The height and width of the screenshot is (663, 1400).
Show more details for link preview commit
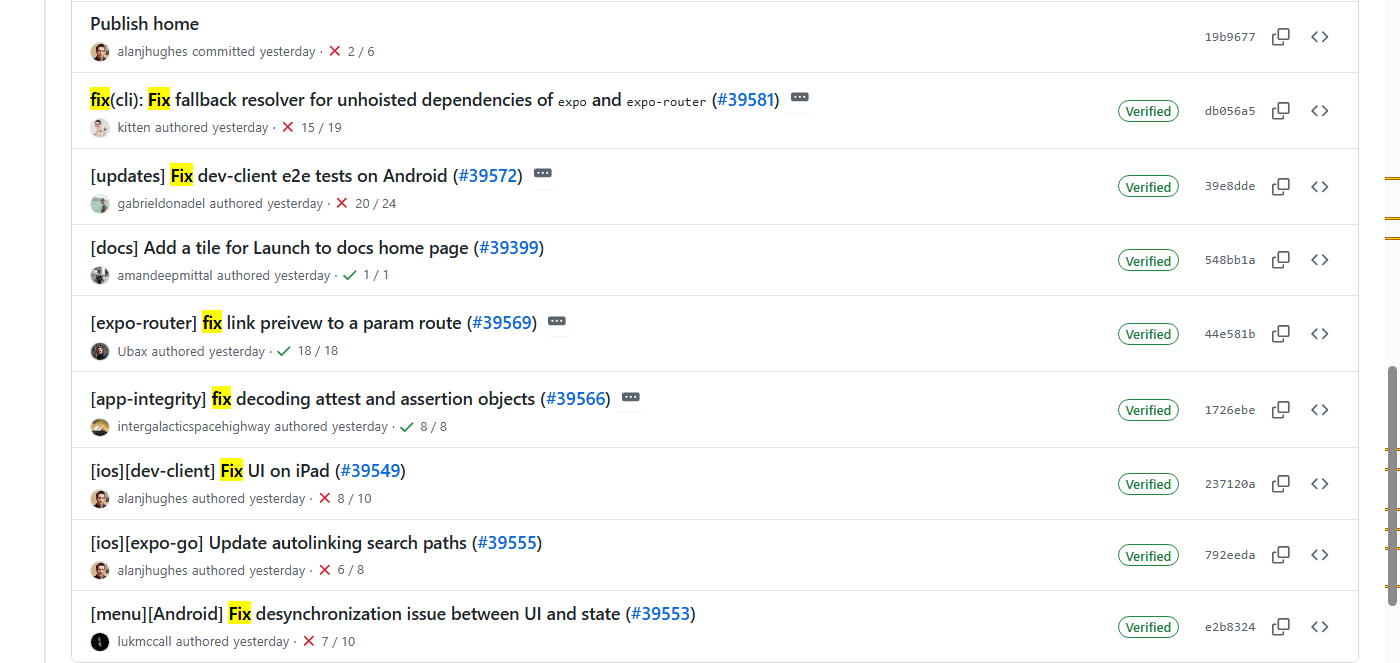click(x=557, y=321)
